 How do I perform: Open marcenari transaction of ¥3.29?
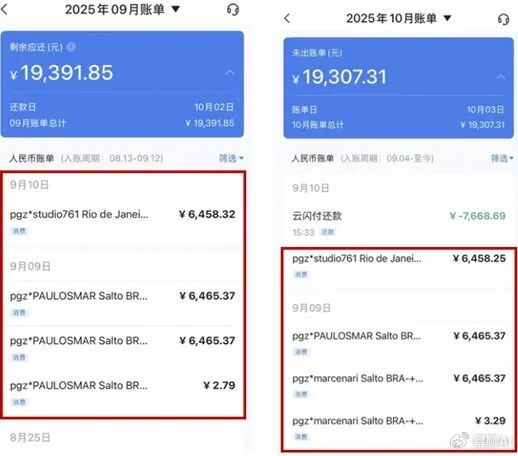(398, 428)
